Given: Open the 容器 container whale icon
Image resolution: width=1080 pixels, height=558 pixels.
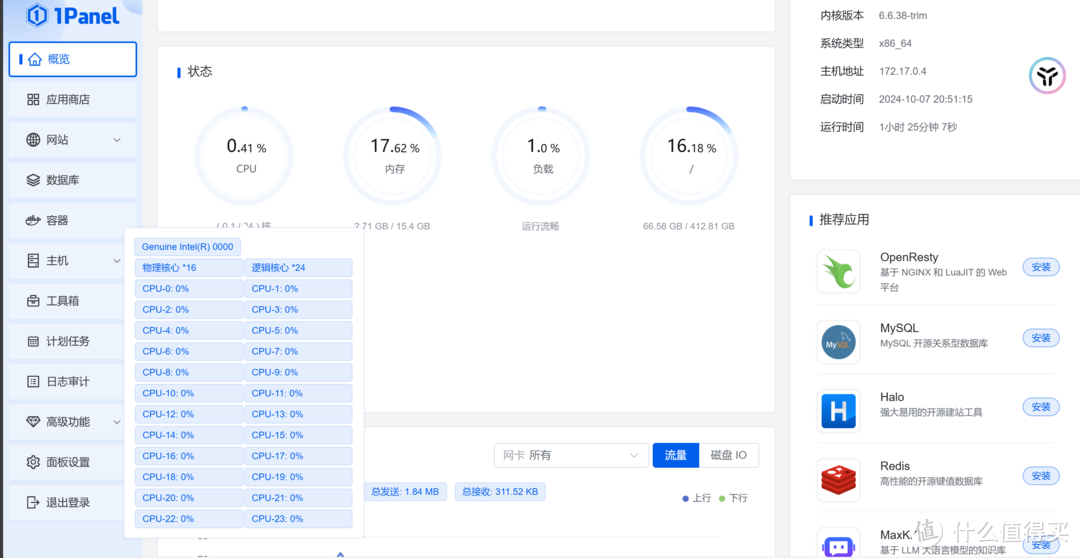Looking at the screenshot, I should [x=34, y=221].
